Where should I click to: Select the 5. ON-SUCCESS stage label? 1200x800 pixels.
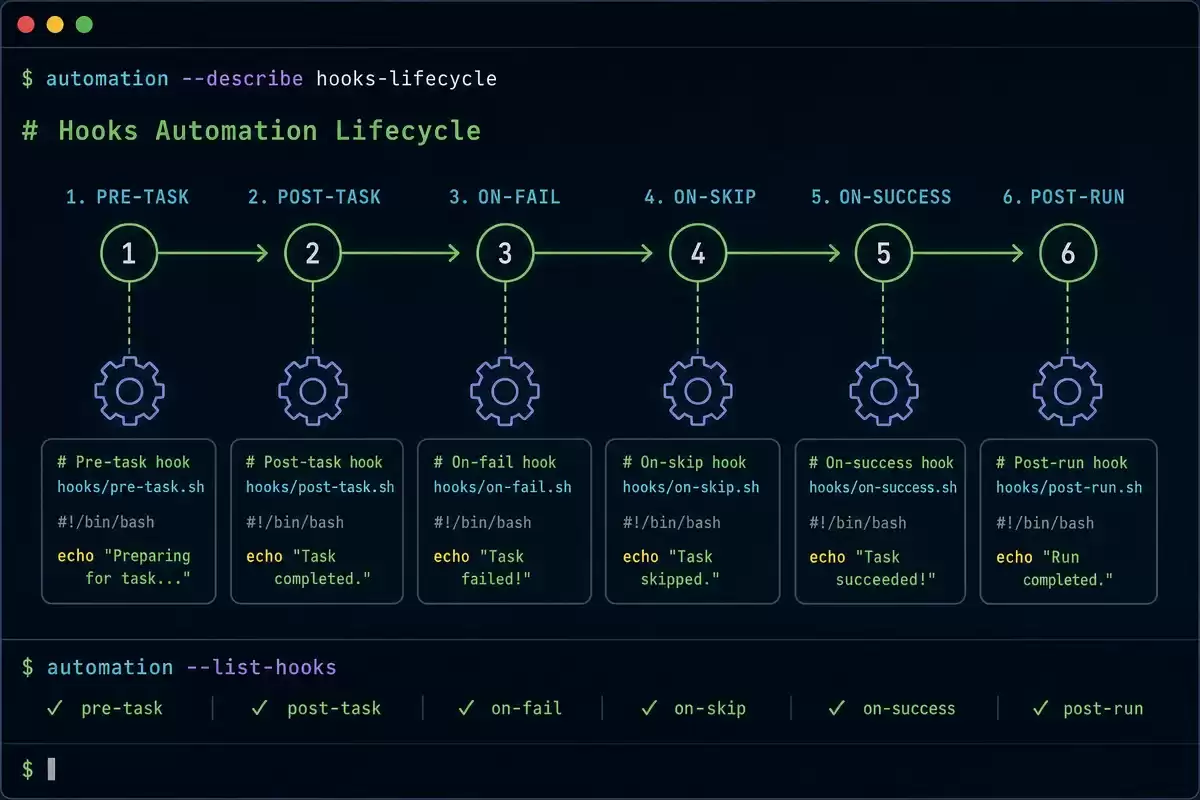pos(881,197)
